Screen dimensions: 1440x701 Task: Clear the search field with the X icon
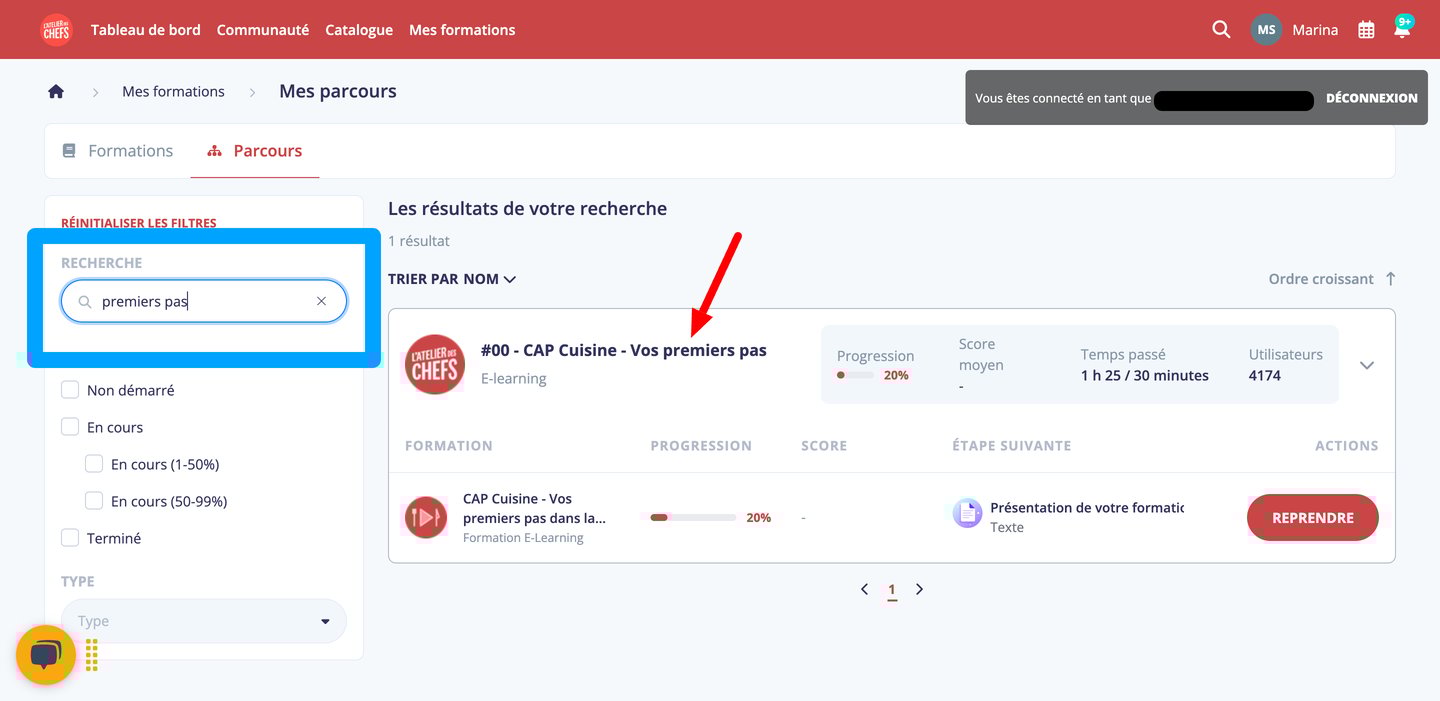coord(321,300)
